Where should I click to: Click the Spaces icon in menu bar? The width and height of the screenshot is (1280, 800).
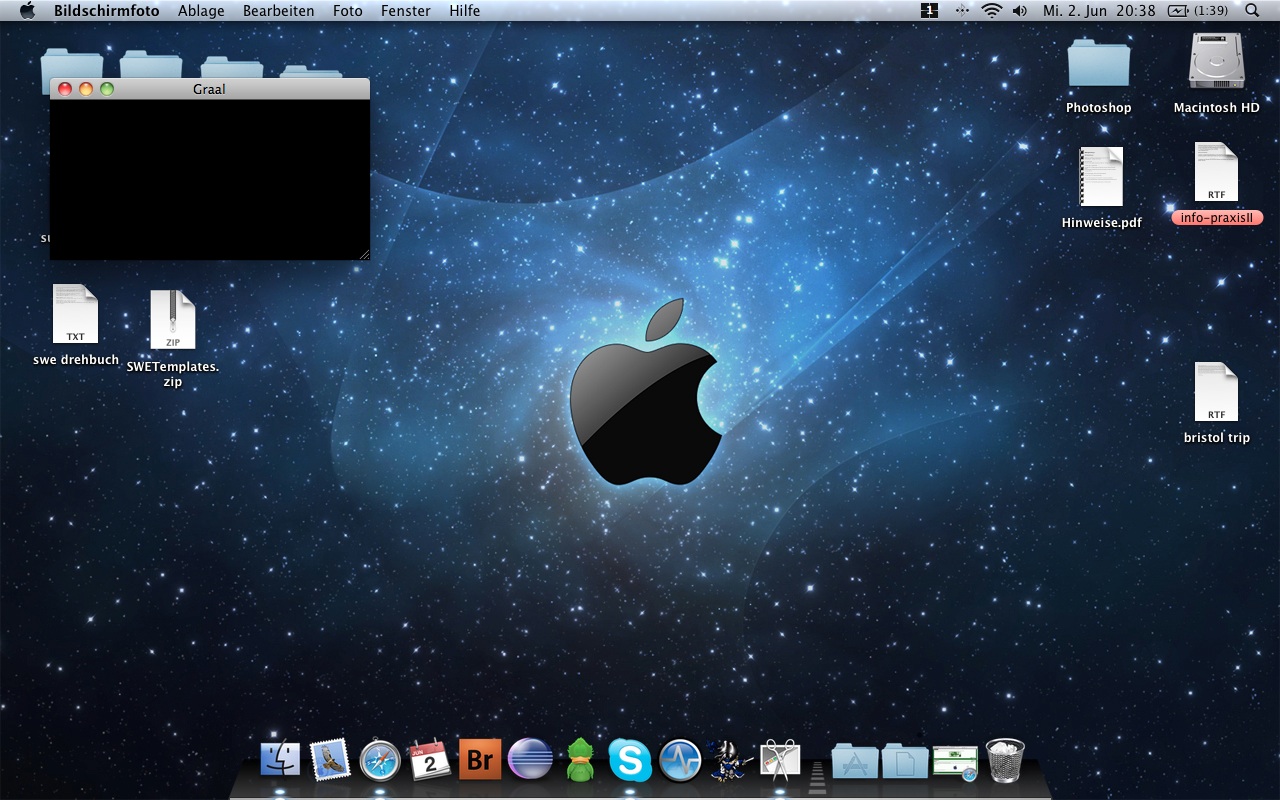tap(930, 10)
